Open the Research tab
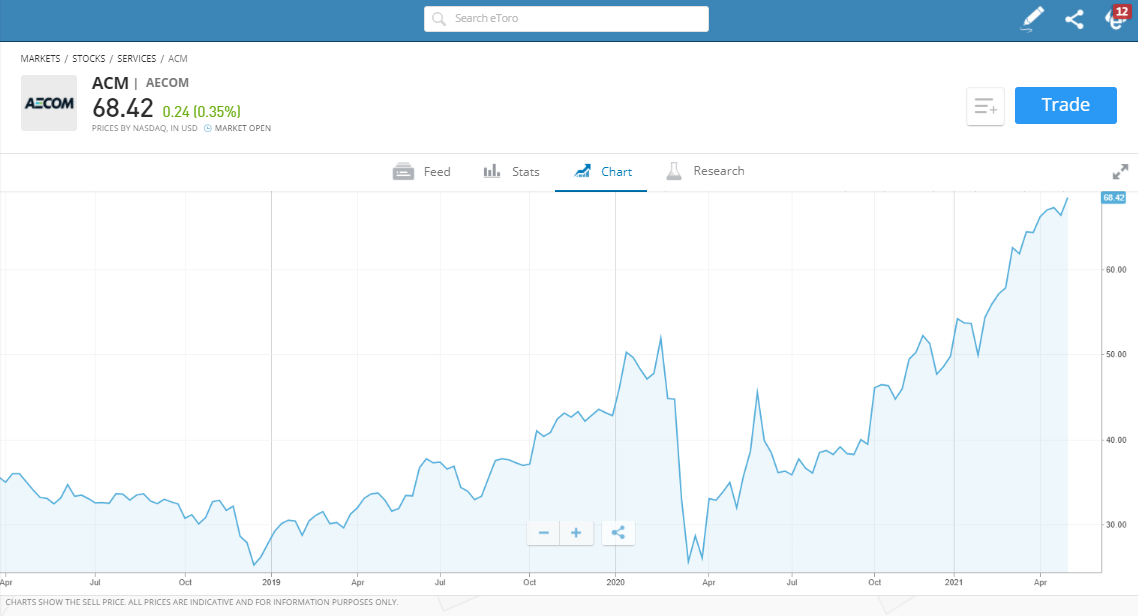Image resolution: width=1138 pixels, height=616 pixels. coord(706,171)
